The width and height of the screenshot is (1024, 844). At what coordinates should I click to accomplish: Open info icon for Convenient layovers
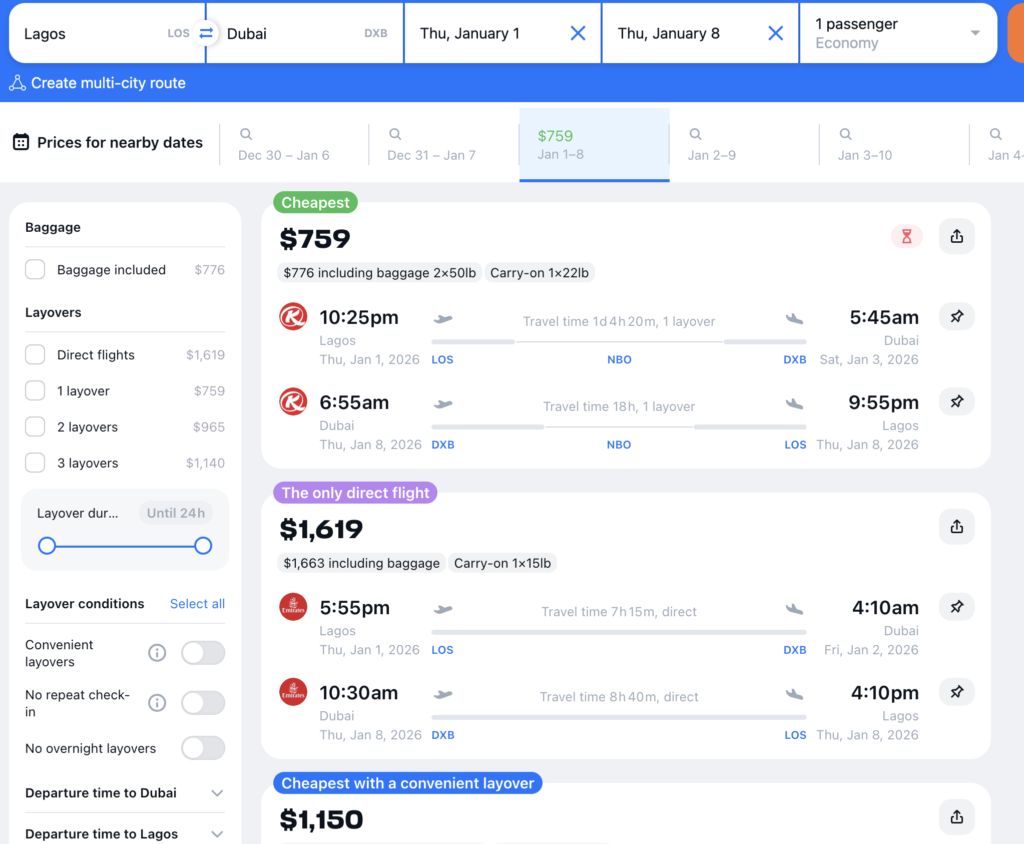[x=157, y=653]
